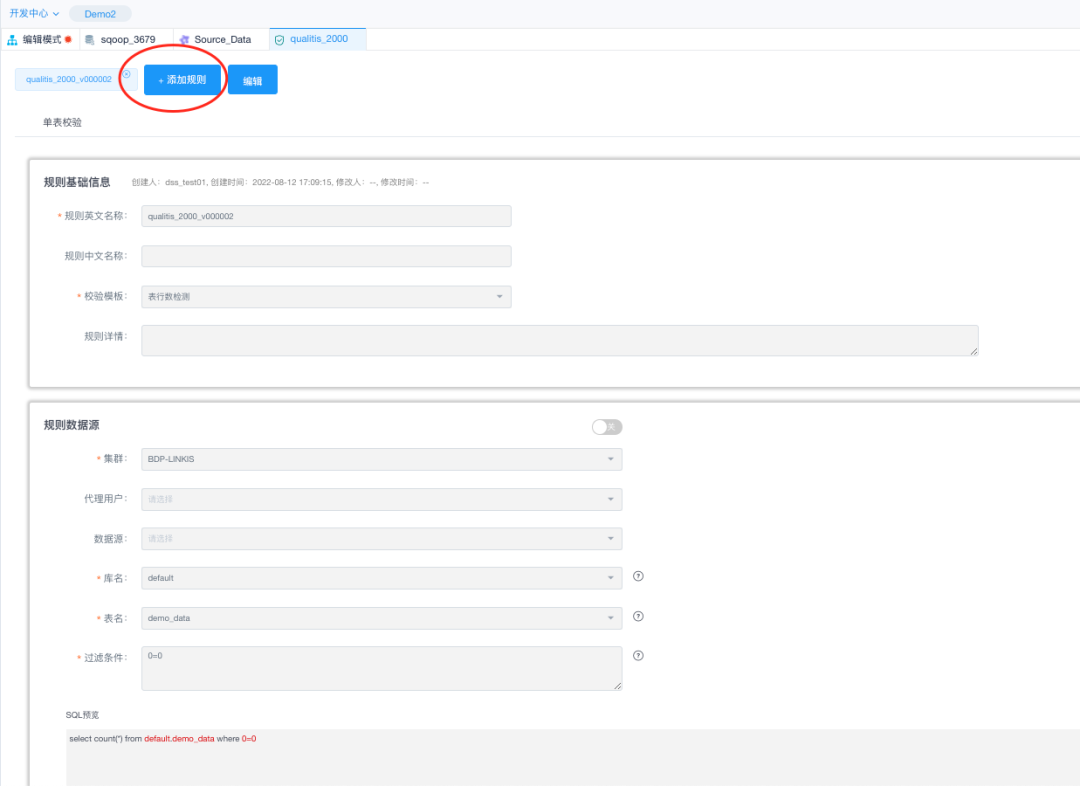Click the 编辑模式 workflow icon
Screen dimensions: 1080x786
pyautogui.click(x=12, y=40)
